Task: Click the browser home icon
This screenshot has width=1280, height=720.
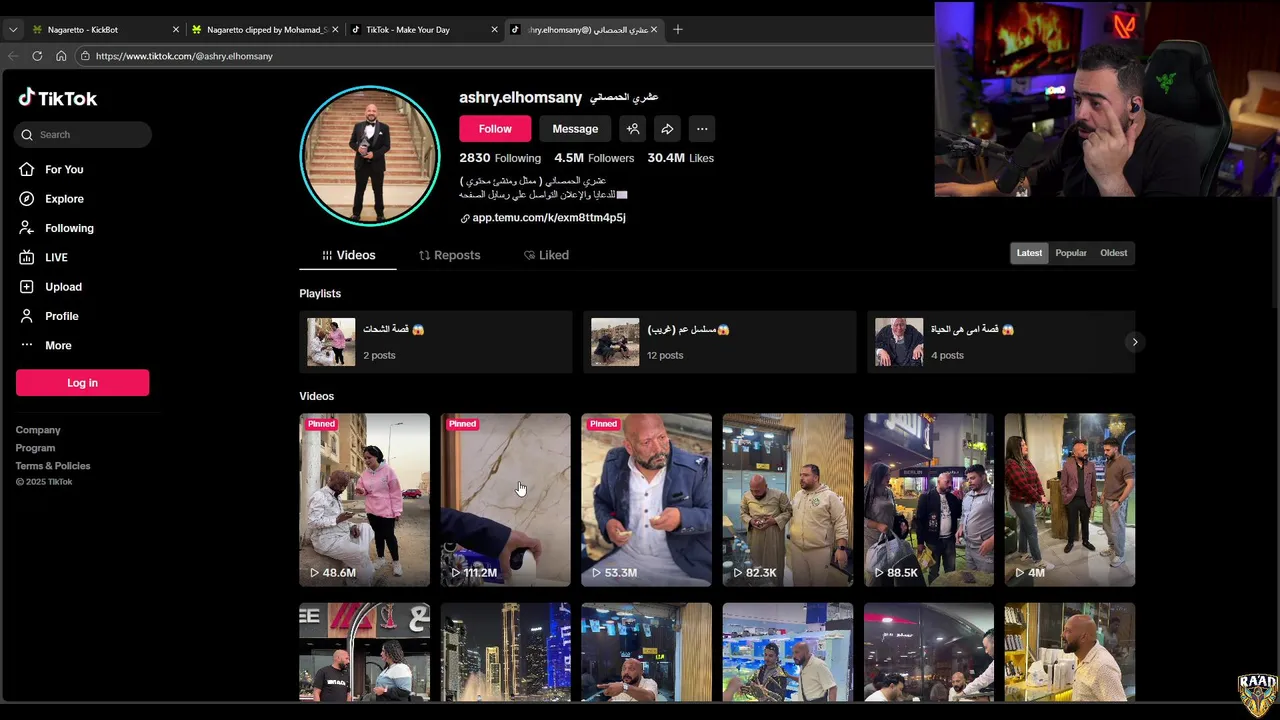Action: click(x=61, y=56)
